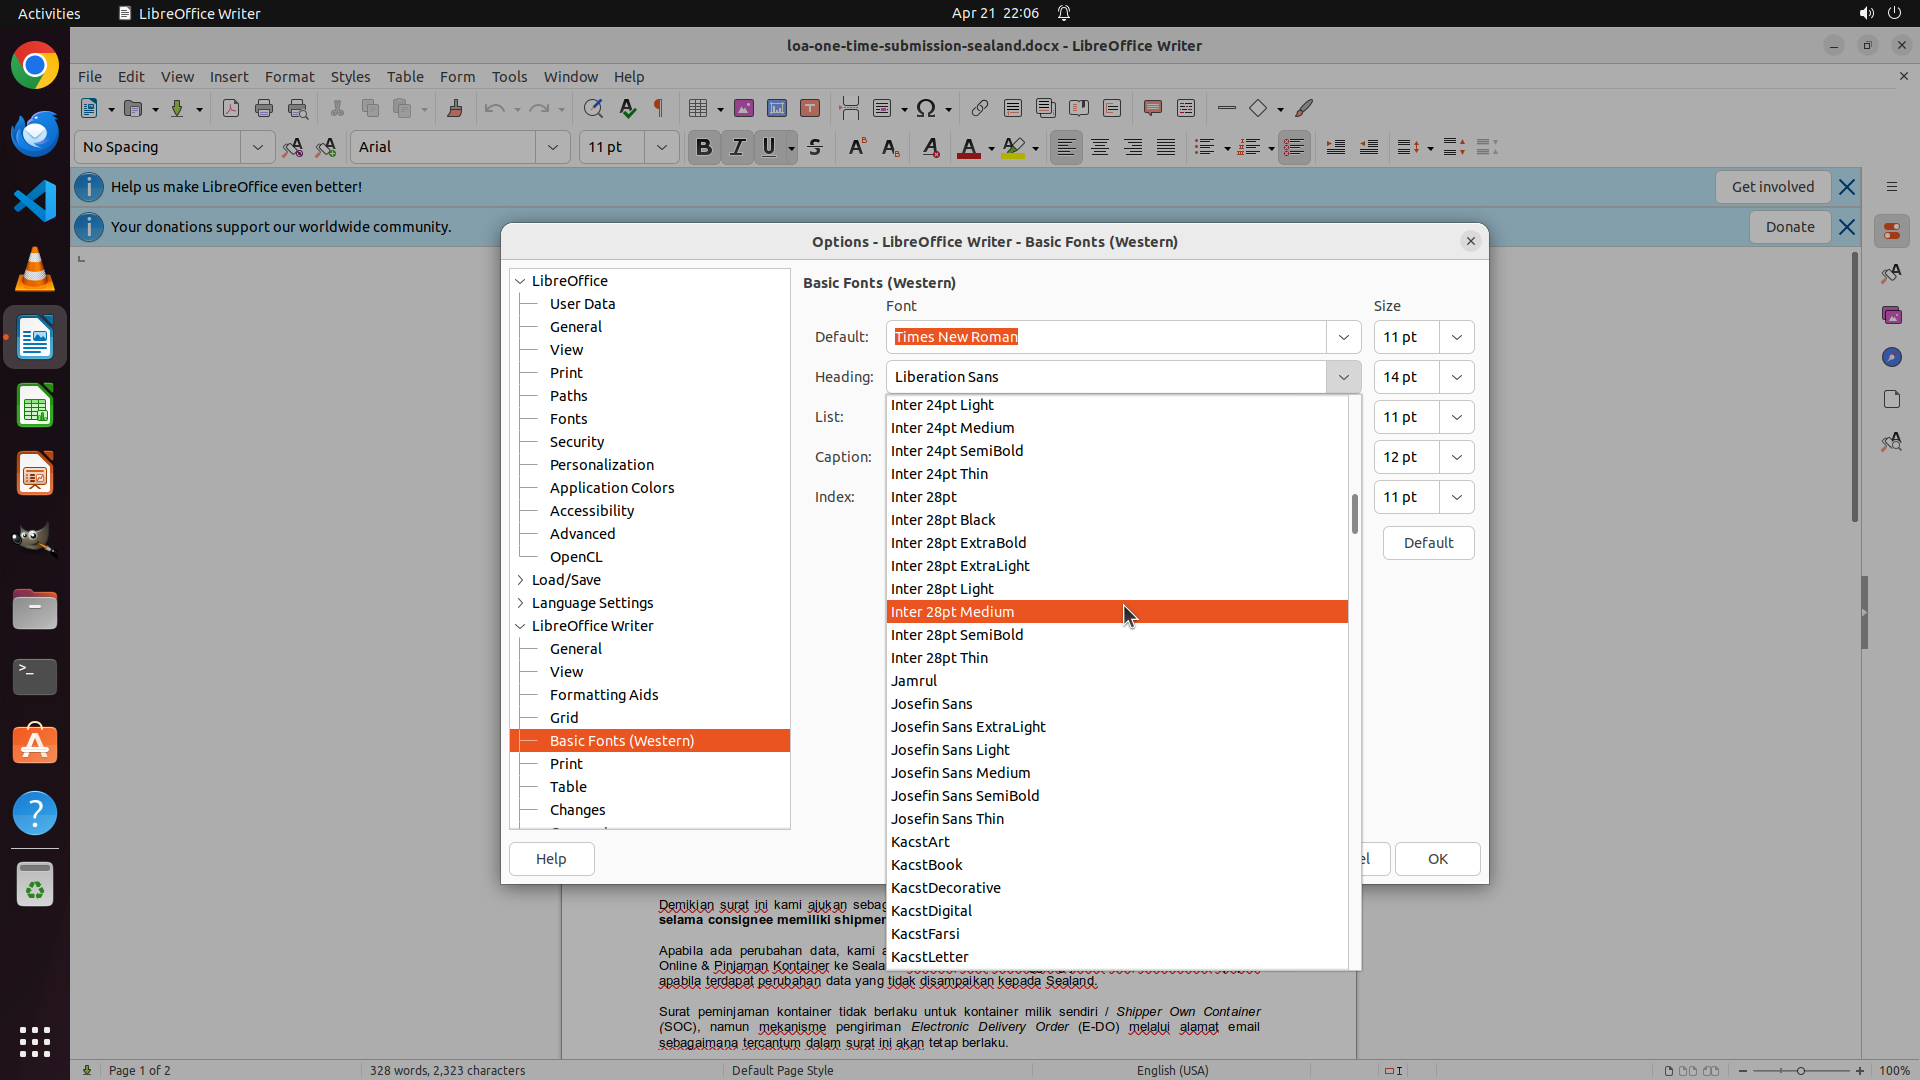Click the OK button
Screen dimensions: 1920x1080
pos(1437,859)
